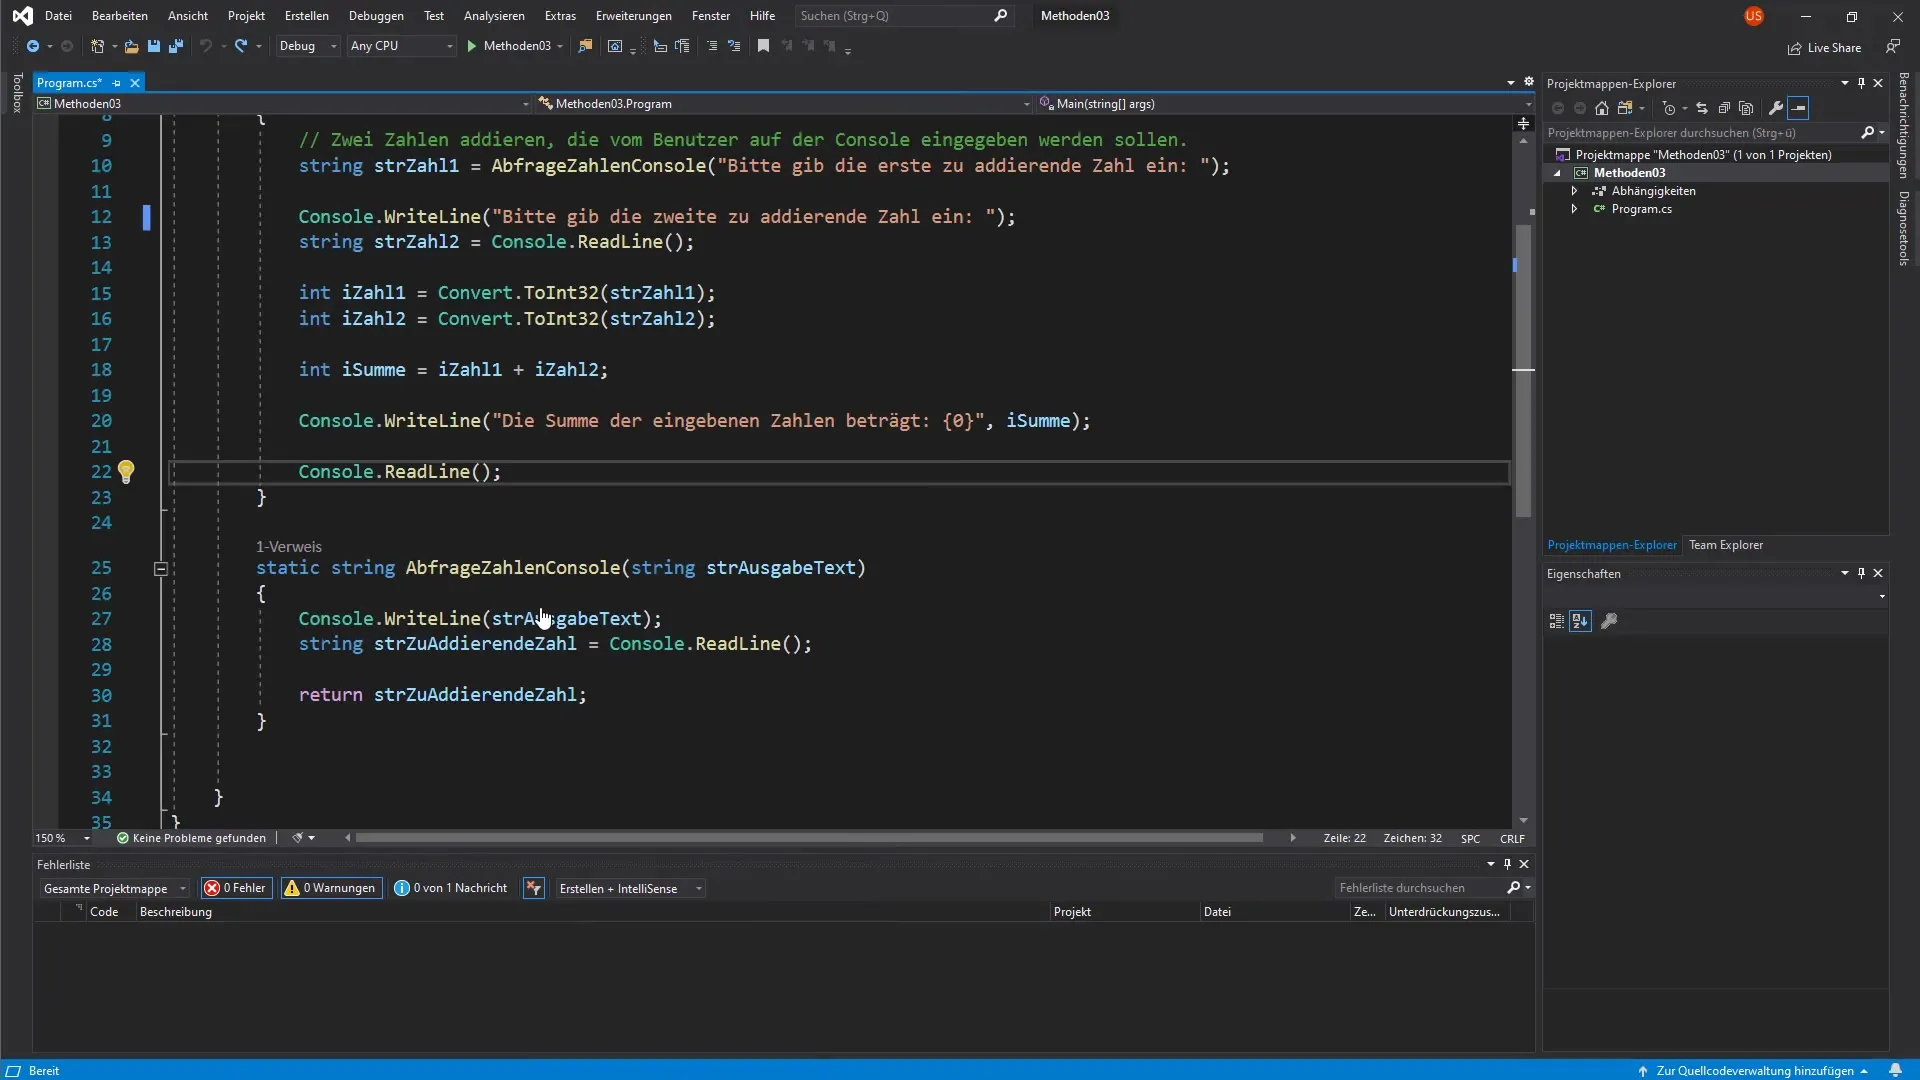Click the Save All icon

[176, 46]
